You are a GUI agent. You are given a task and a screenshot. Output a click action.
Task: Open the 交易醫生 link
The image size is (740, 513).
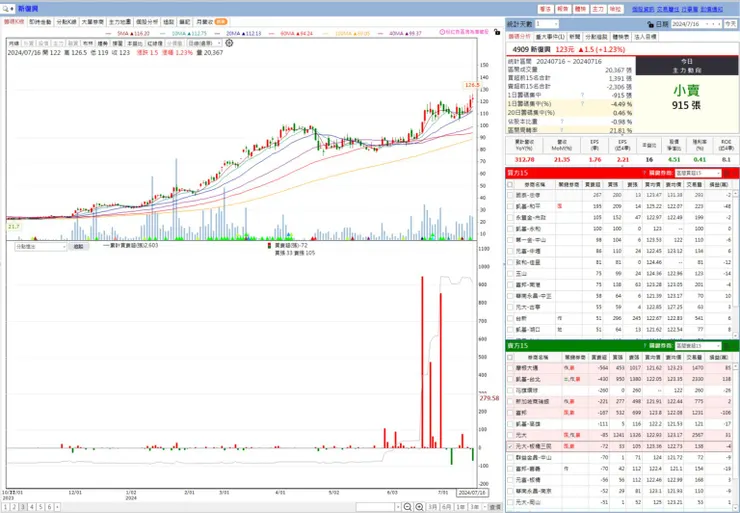(666, 9)
